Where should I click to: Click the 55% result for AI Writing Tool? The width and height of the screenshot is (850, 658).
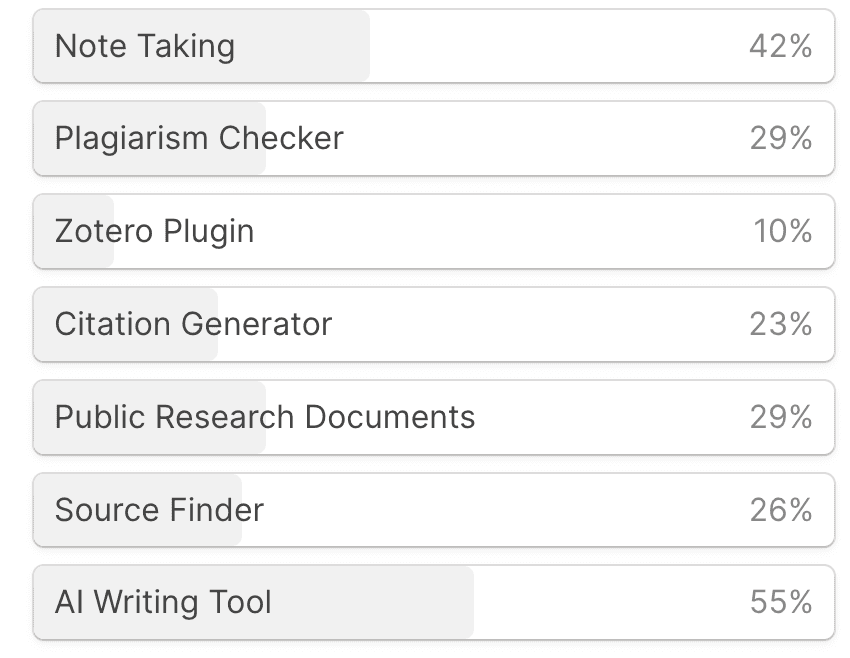[780, 603]
